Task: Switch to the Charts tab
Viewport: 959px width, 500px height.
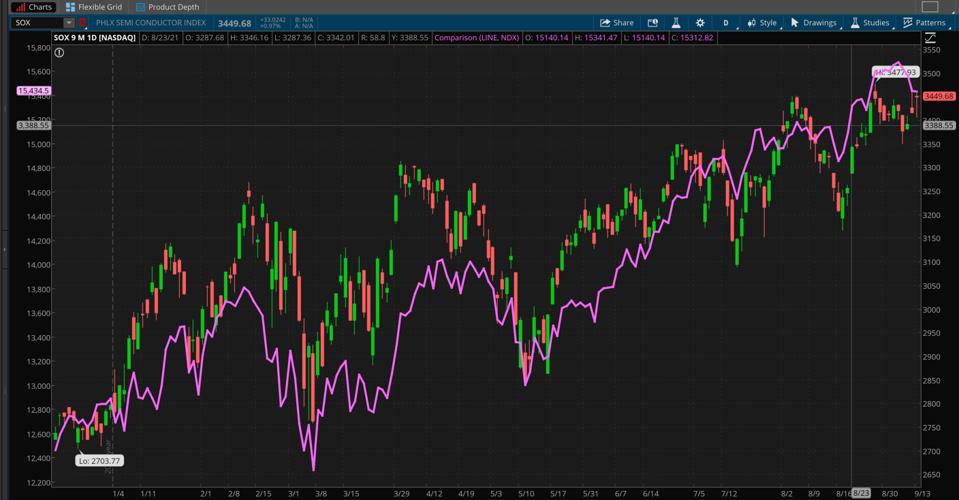Action: (x=34, y=7)
